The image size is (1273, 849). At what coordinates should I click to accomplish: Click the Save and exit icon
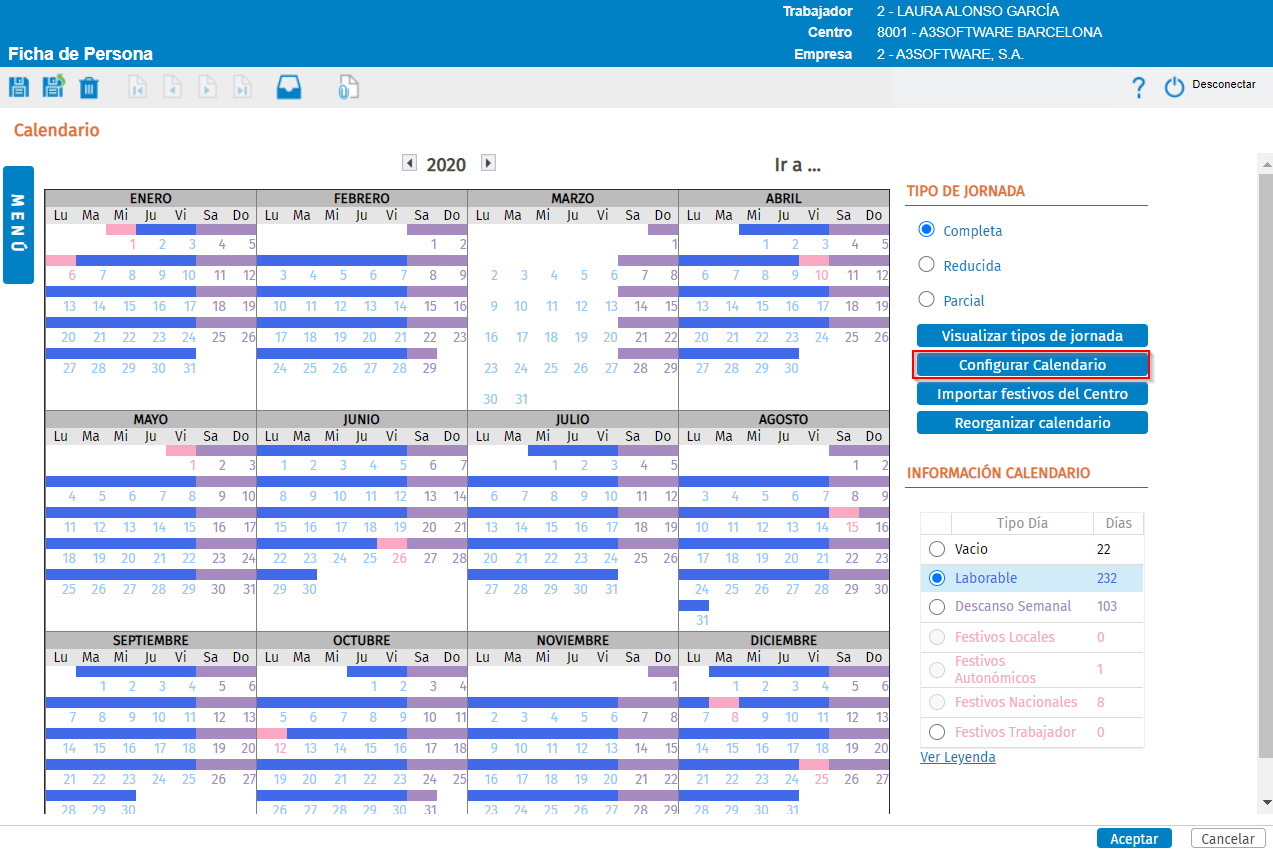(53, 87)
